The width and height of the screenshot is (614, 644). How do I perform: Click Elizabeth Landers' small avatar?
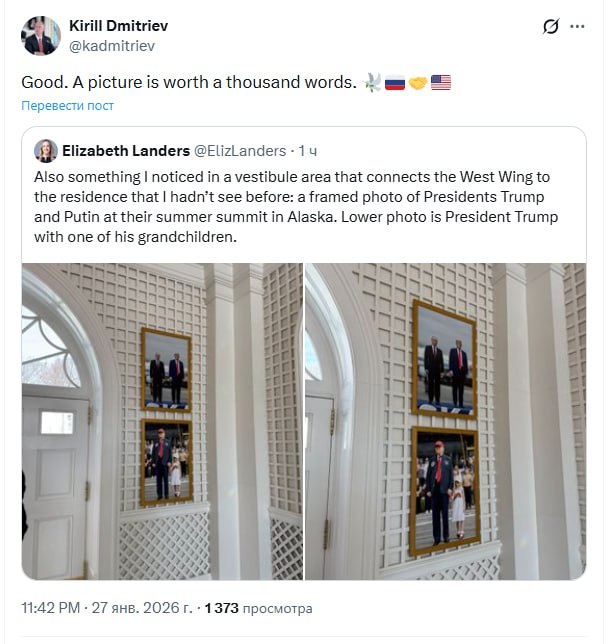pos(46,151)
